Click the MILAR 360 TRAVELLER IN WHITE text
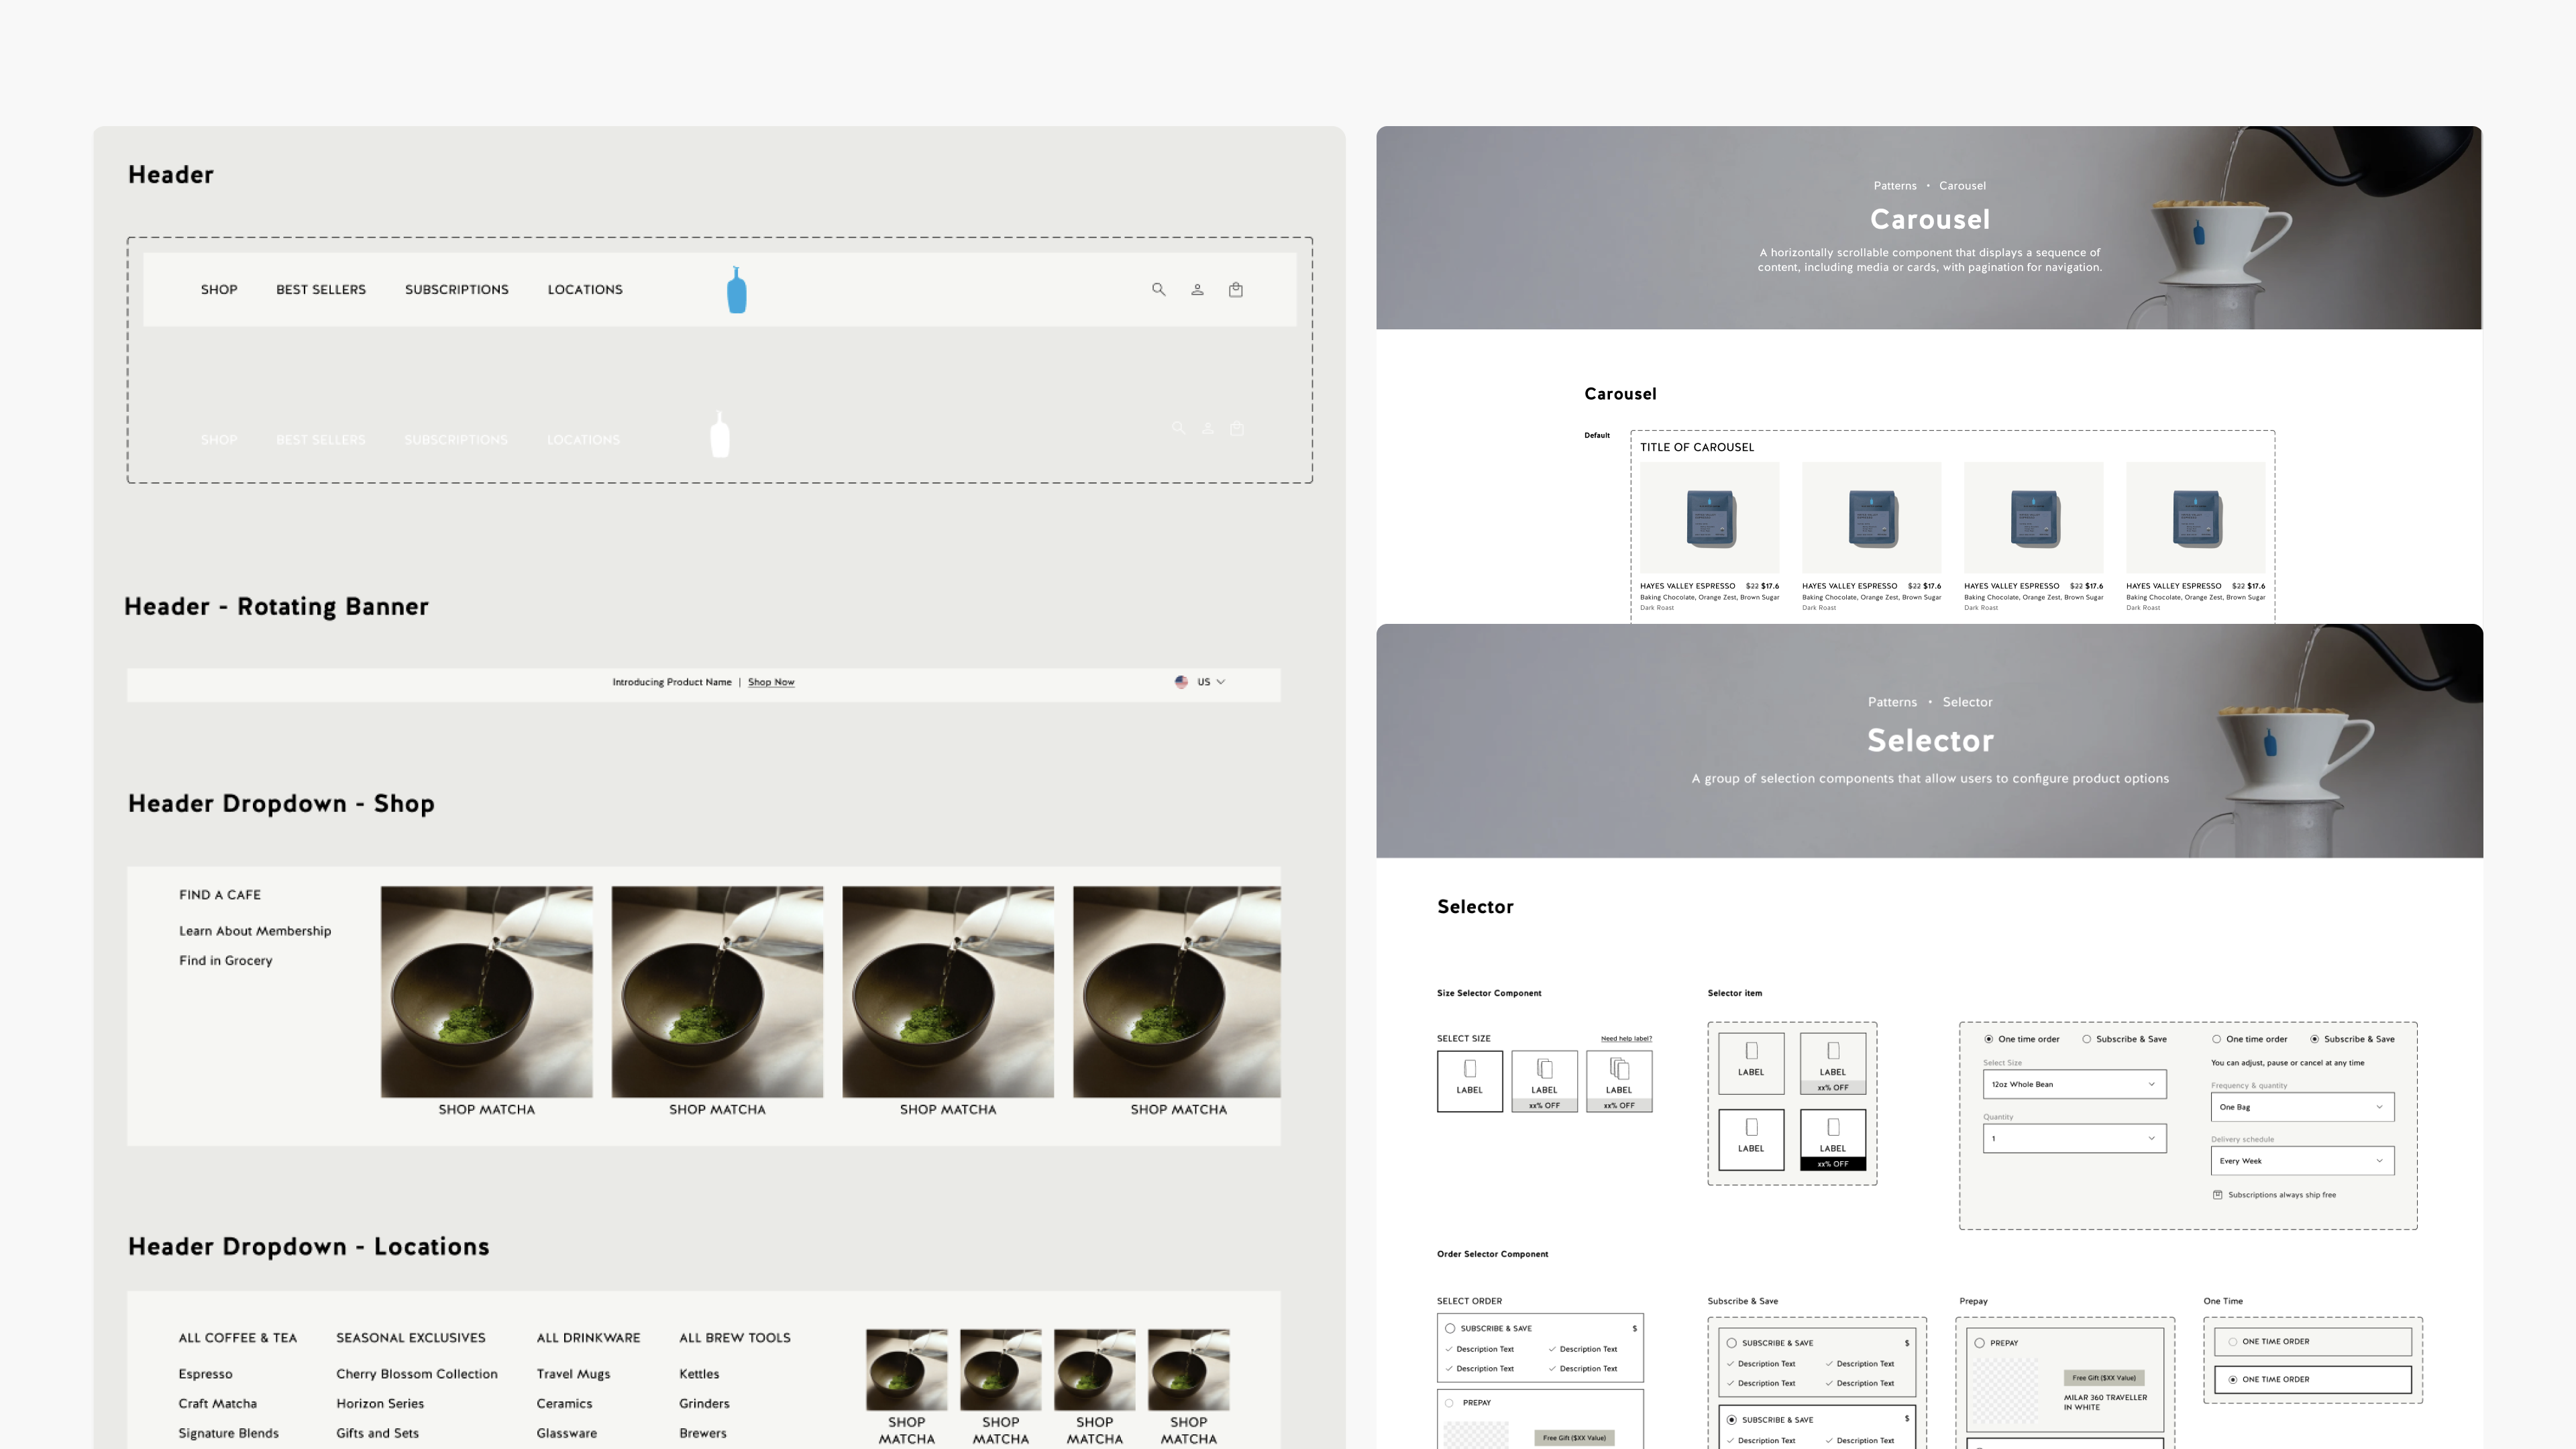The image size is (2576, 1449). (2105, 1403)
